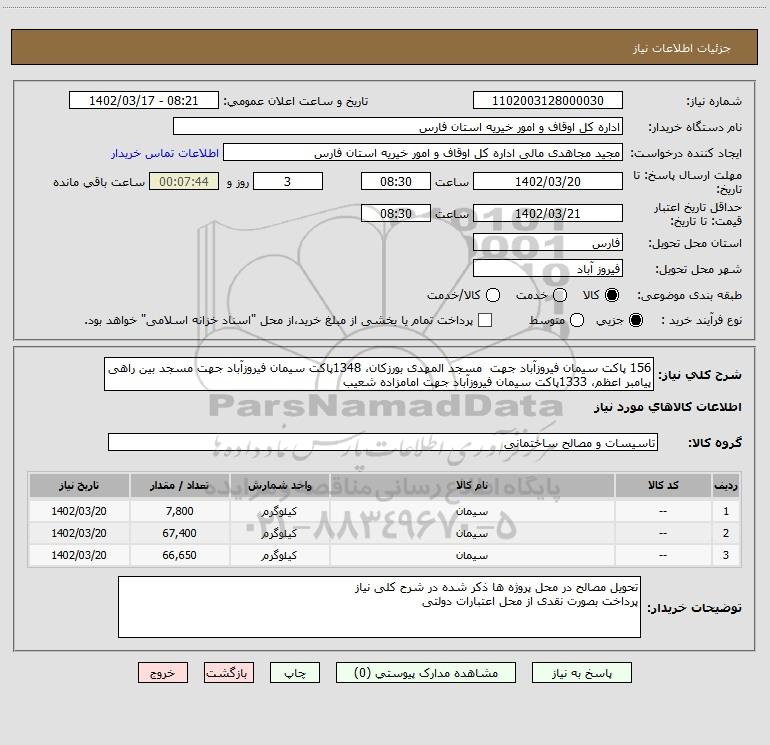The image size is (770, 745).
Task: Click سیمان in row 3
Action: pos(472,555)
